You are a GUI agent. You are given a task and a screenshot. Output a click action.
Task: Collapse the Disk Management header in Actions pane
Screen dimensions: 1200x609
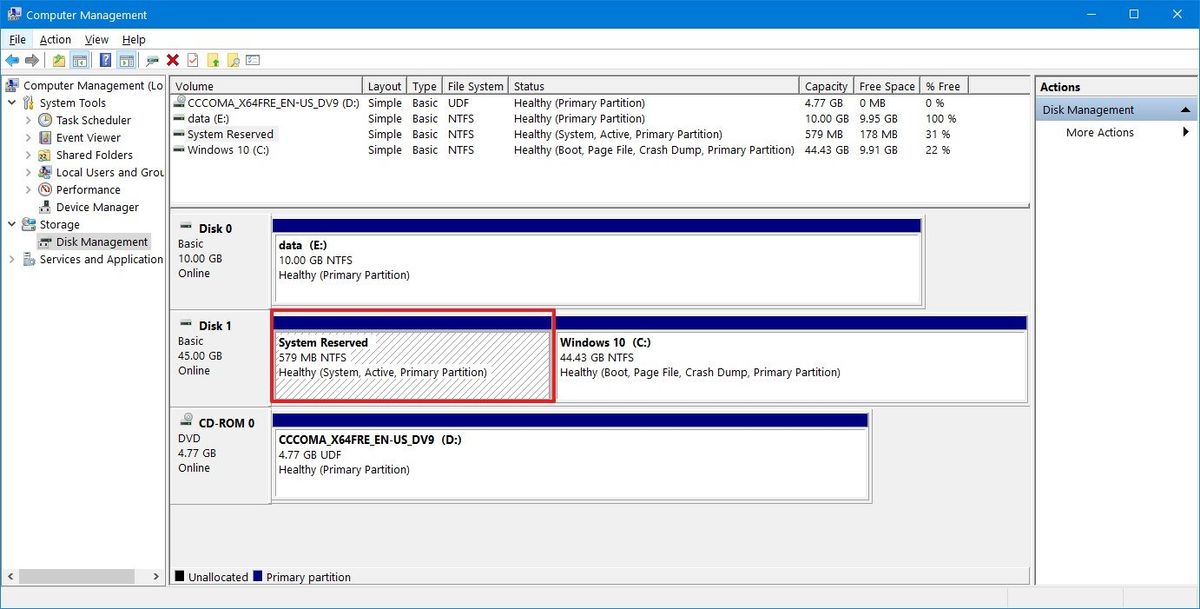[x=1186, y=109]
